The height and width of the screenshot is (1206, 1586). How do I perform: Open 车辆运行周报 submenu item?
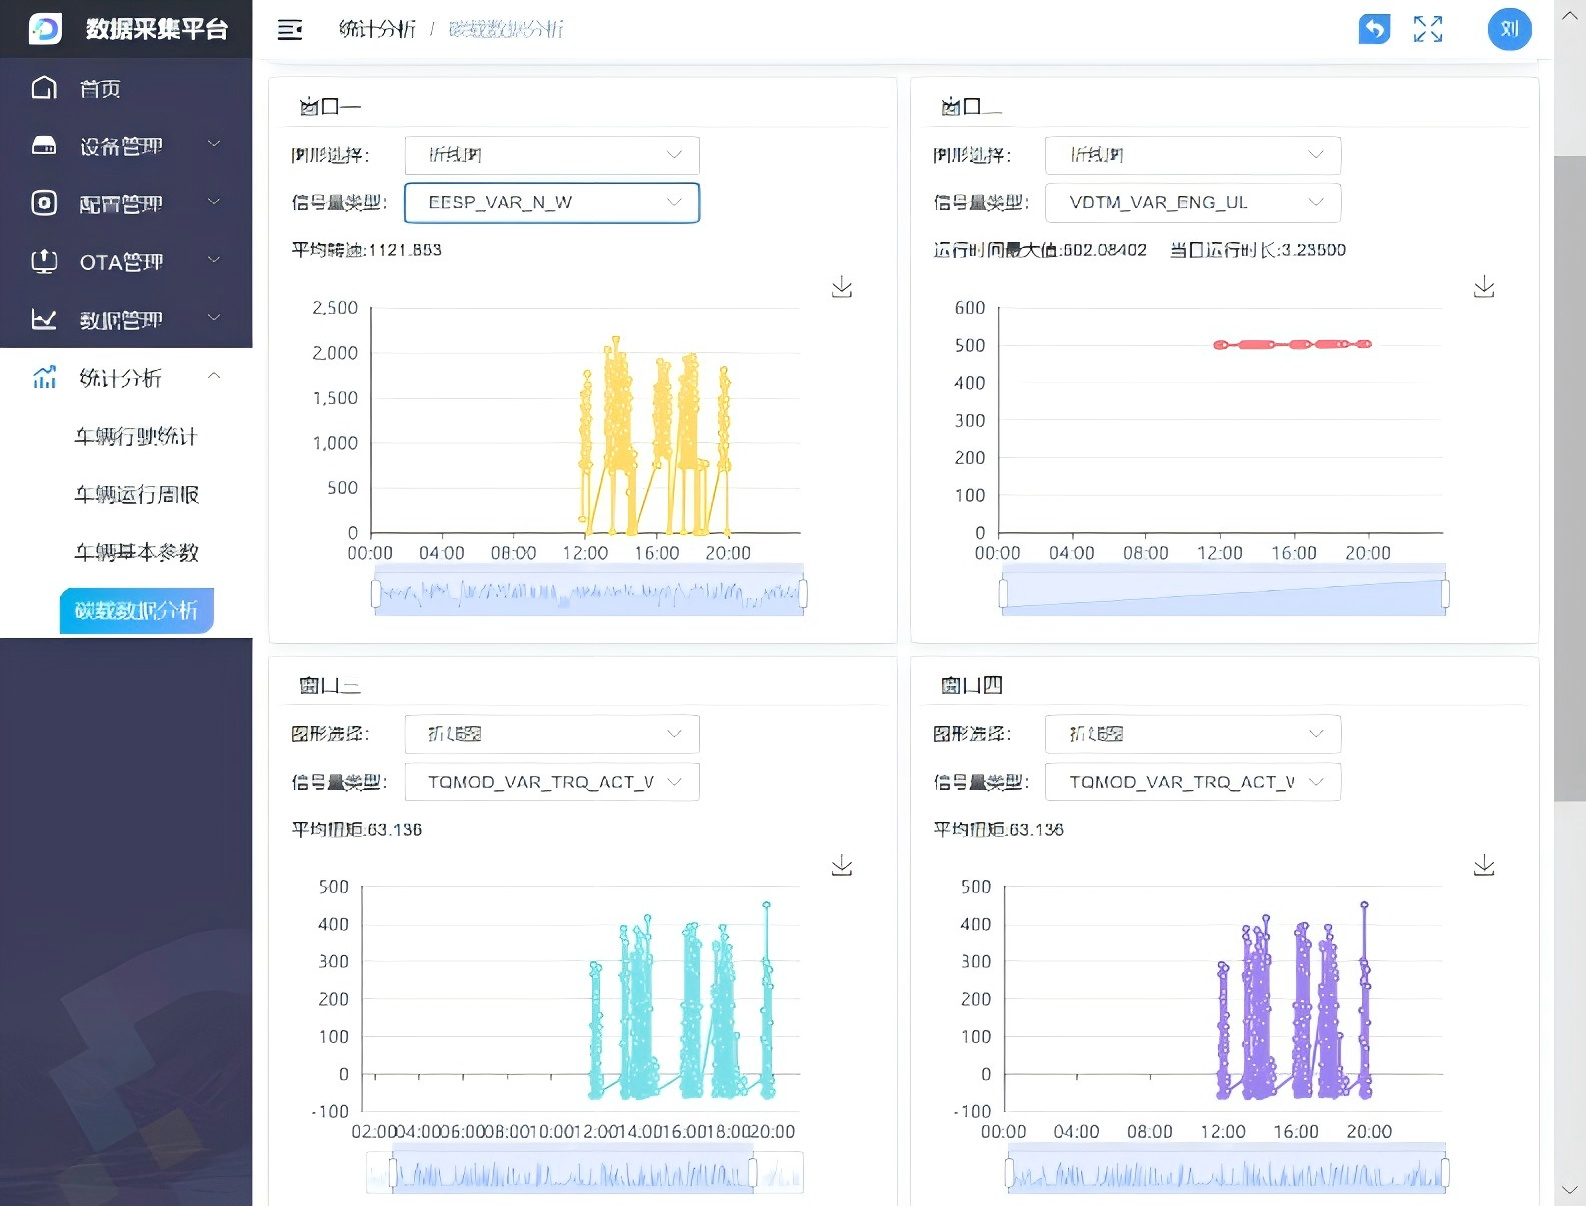tap(137, 495)
